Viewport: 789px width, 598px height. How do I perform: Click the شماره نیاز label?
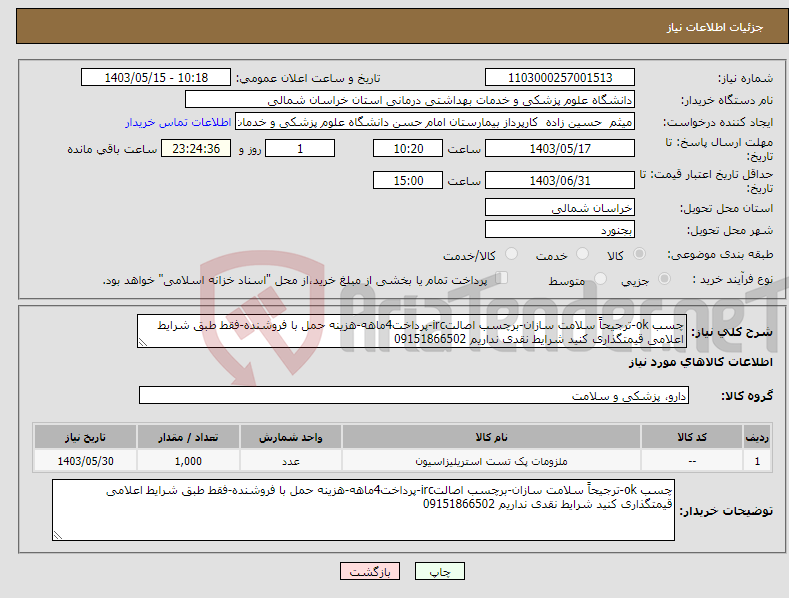pos(745,79)
